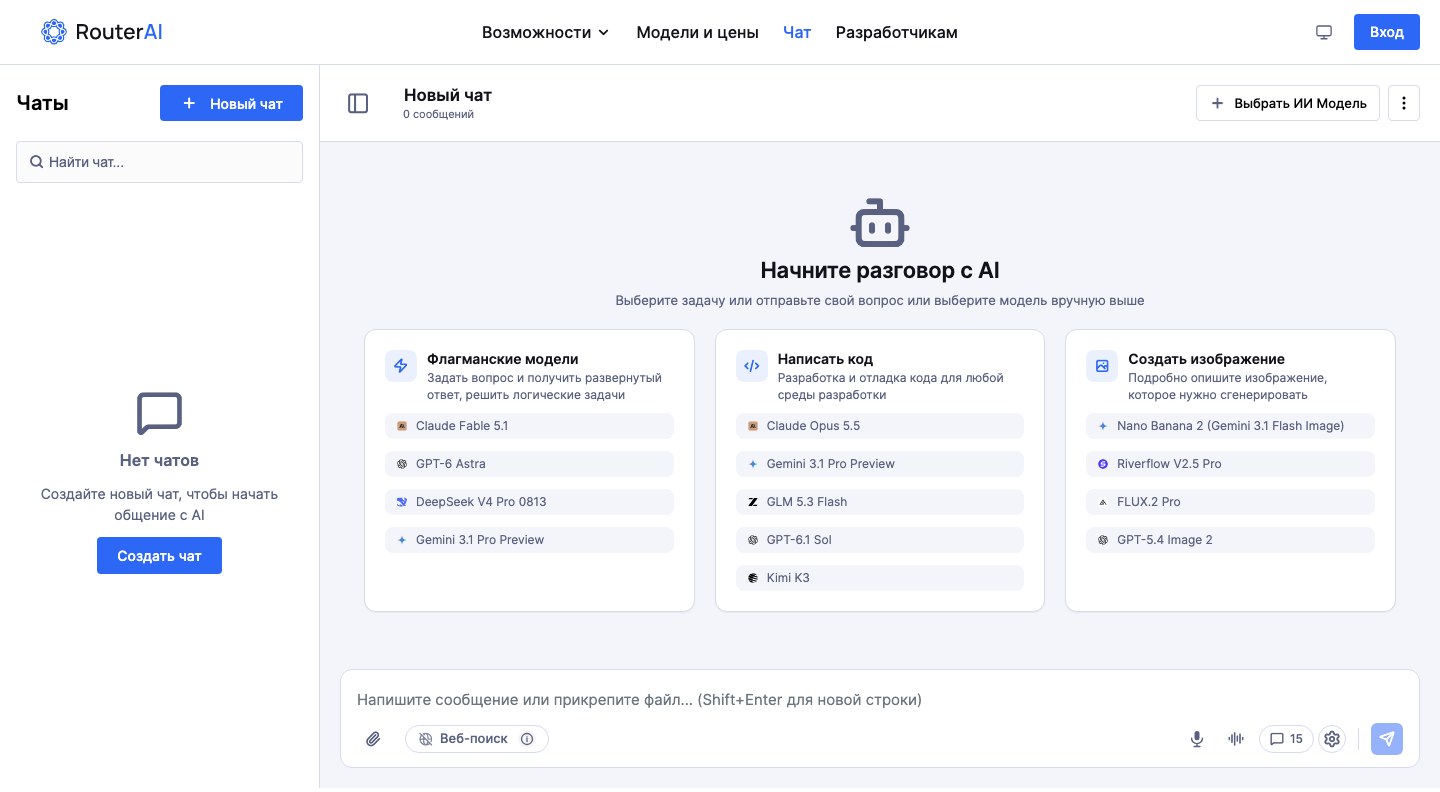
Task: Open the Модели и цены page
Action: [x=697, y=32]
